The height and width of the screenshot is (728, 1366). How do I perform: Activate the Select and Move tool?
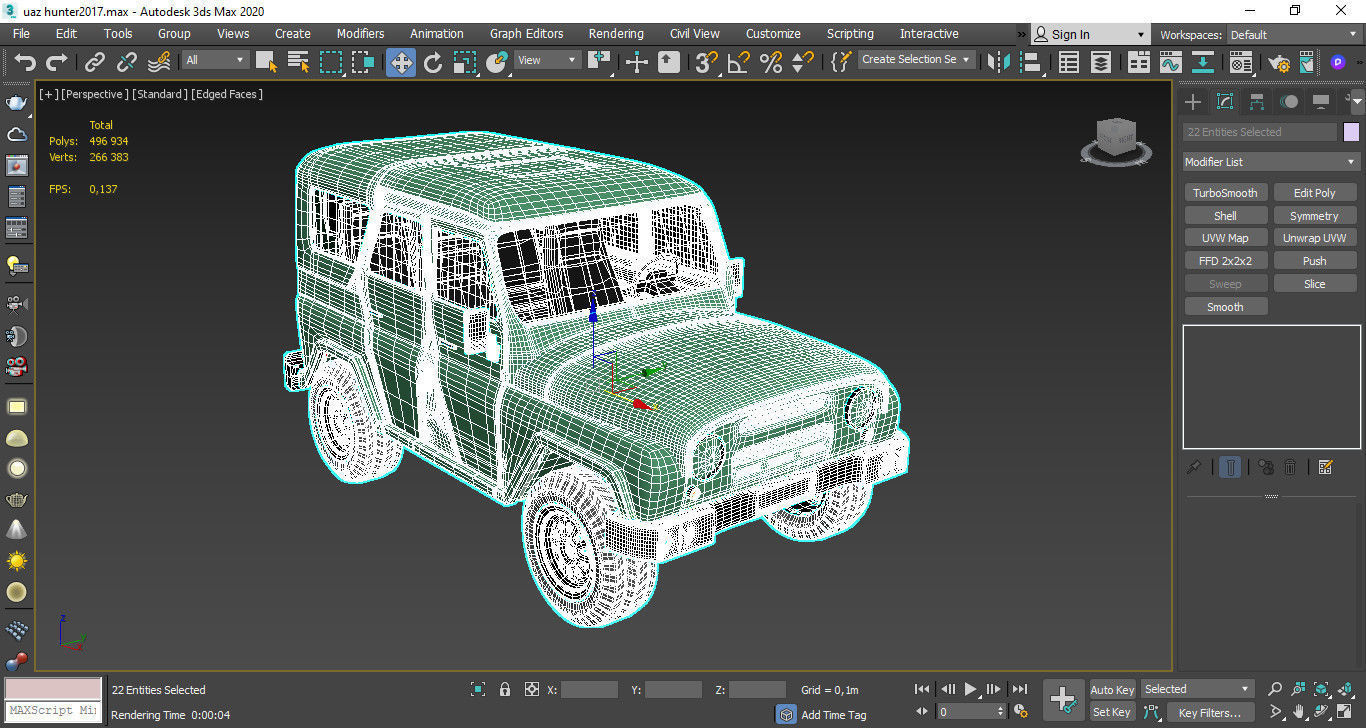(x=401, y=62)
